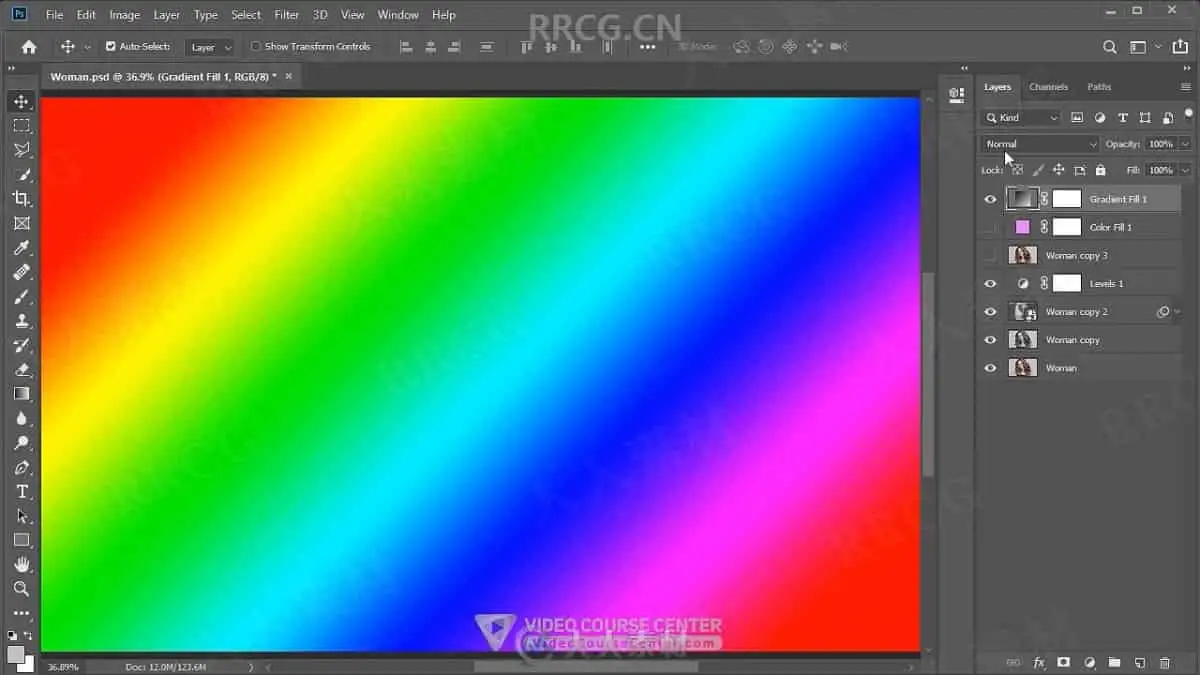The height and width of the screenshot is (675, 1200).
Task: Switch to the Paths tab
Action: (x=1099, y=87)
